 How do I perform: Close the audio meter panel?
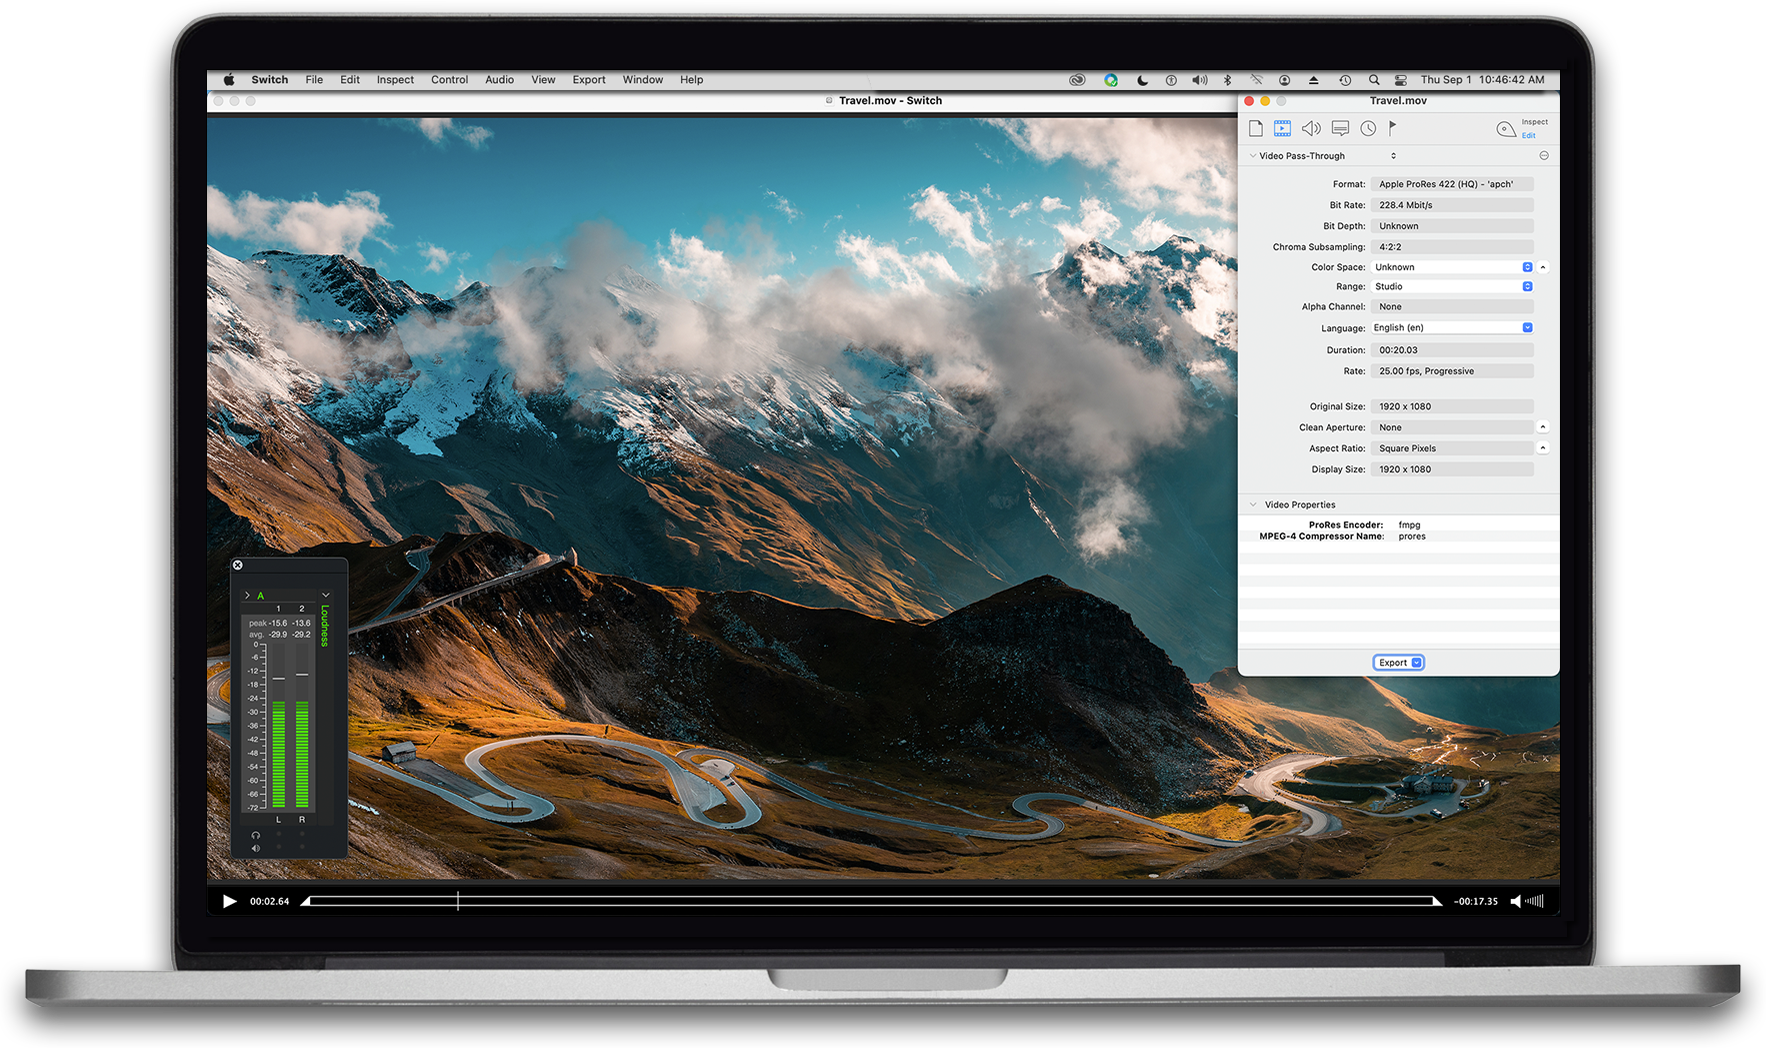coord(238,565)
